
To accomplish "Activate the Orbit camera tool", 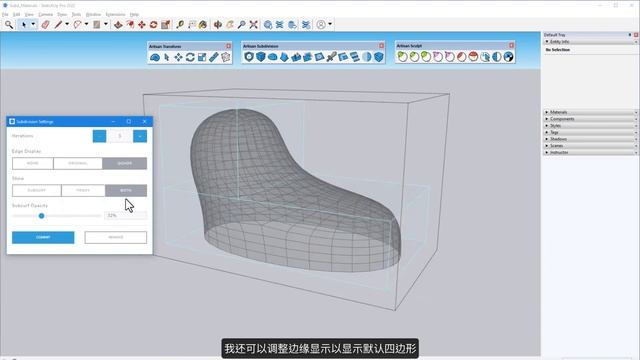I will click(218, 25).
